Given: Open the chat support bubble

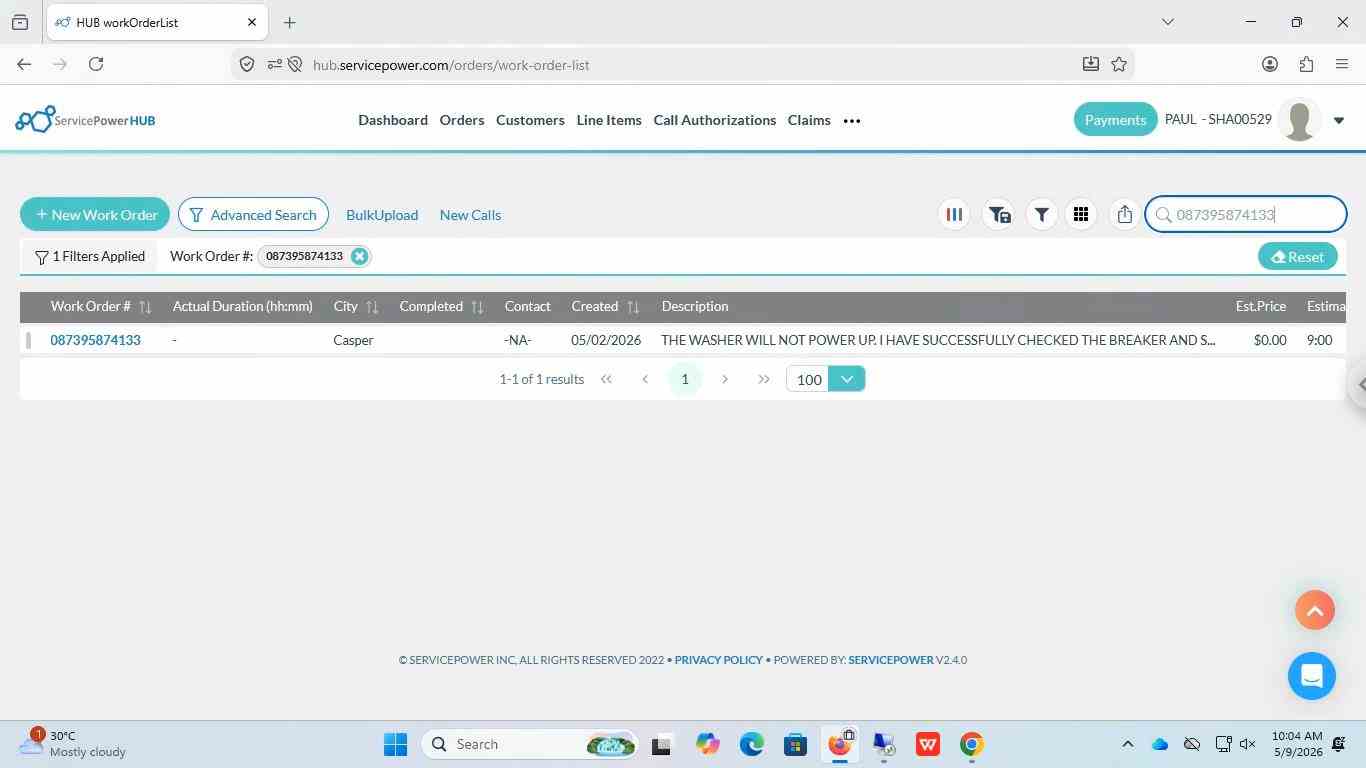Looking at the screenshot, I should point(1311,675).
